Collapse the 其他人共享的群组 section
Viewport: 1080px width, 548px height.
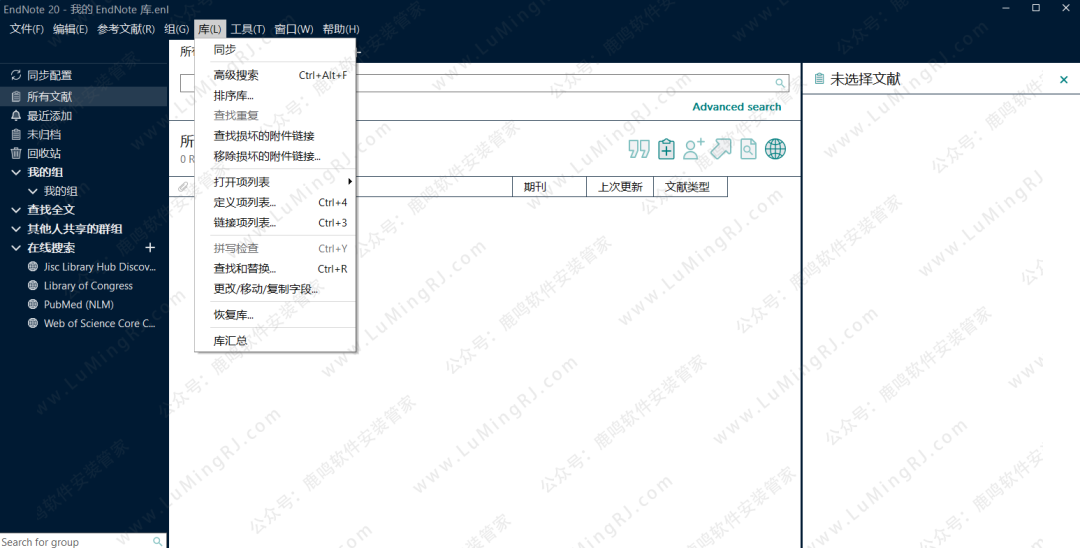pos(16,229)
